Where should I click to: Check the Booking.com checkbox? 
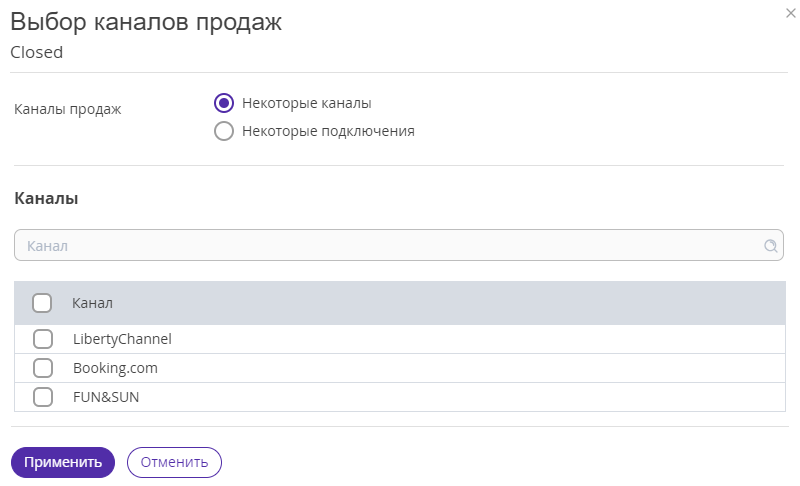[43, 368]
